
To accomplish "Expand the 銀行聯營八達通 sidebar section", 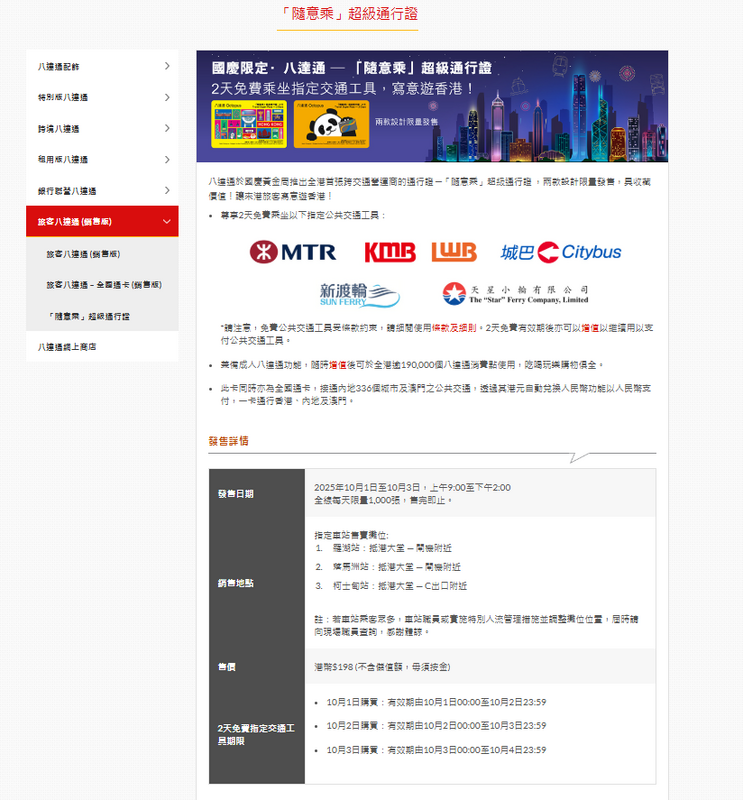I will pyautogui.click(x=102, y=190).
